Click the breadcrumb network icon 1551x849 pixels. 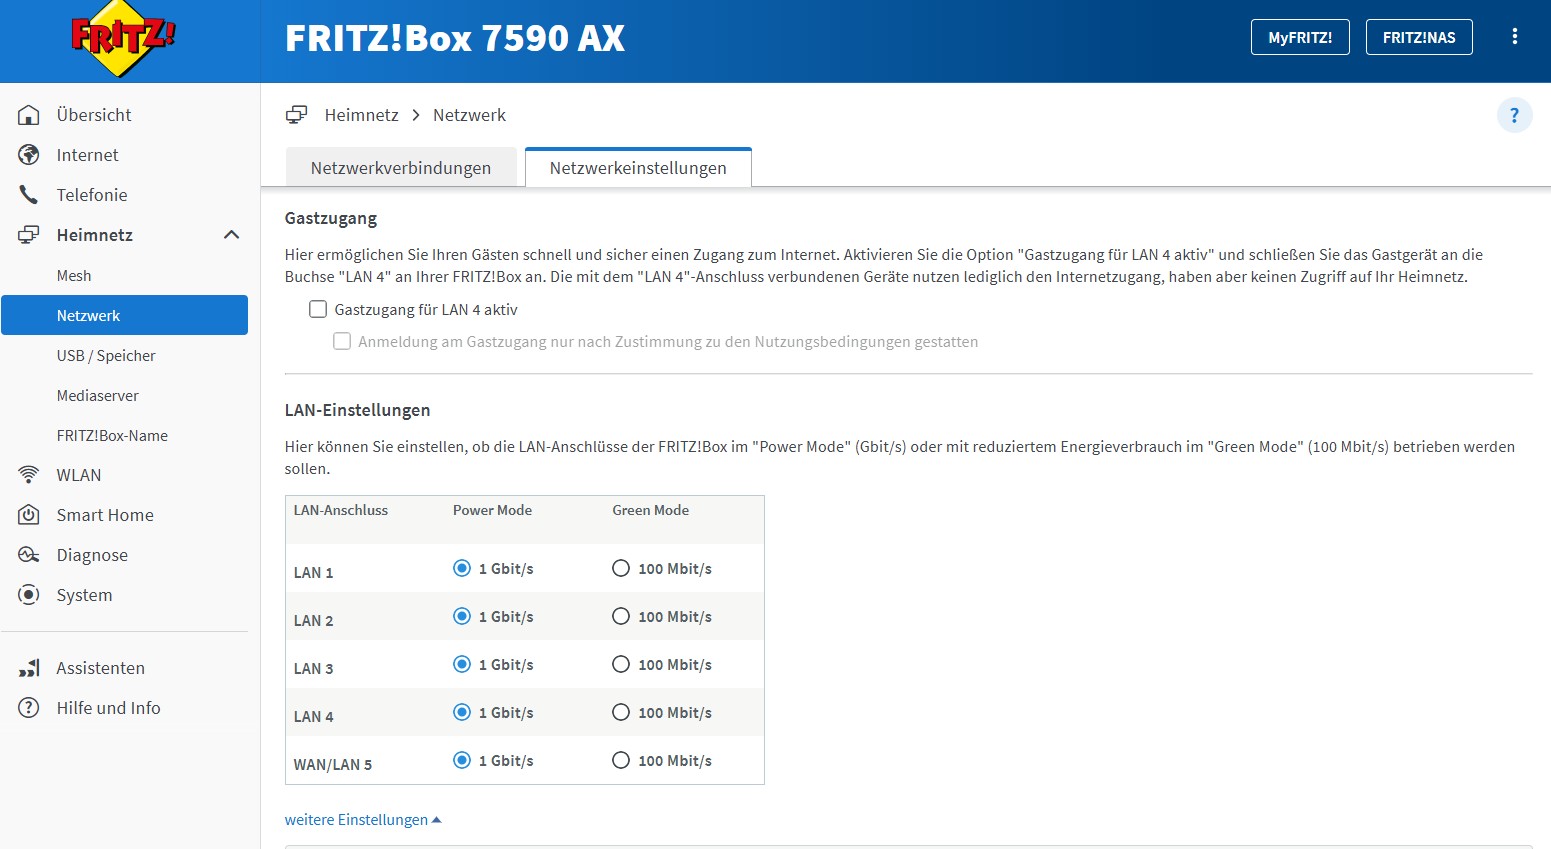pos(296,115)
